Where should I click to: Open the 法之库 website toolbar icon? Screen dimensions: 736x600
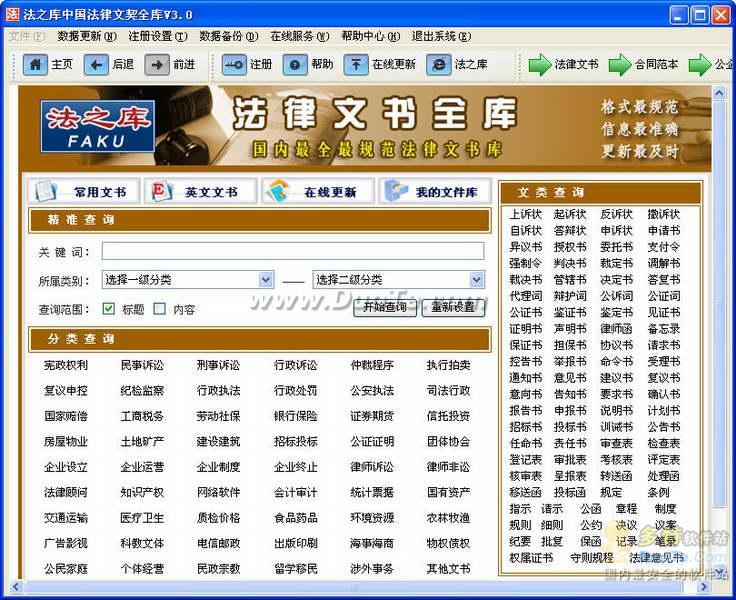[438, 65]
